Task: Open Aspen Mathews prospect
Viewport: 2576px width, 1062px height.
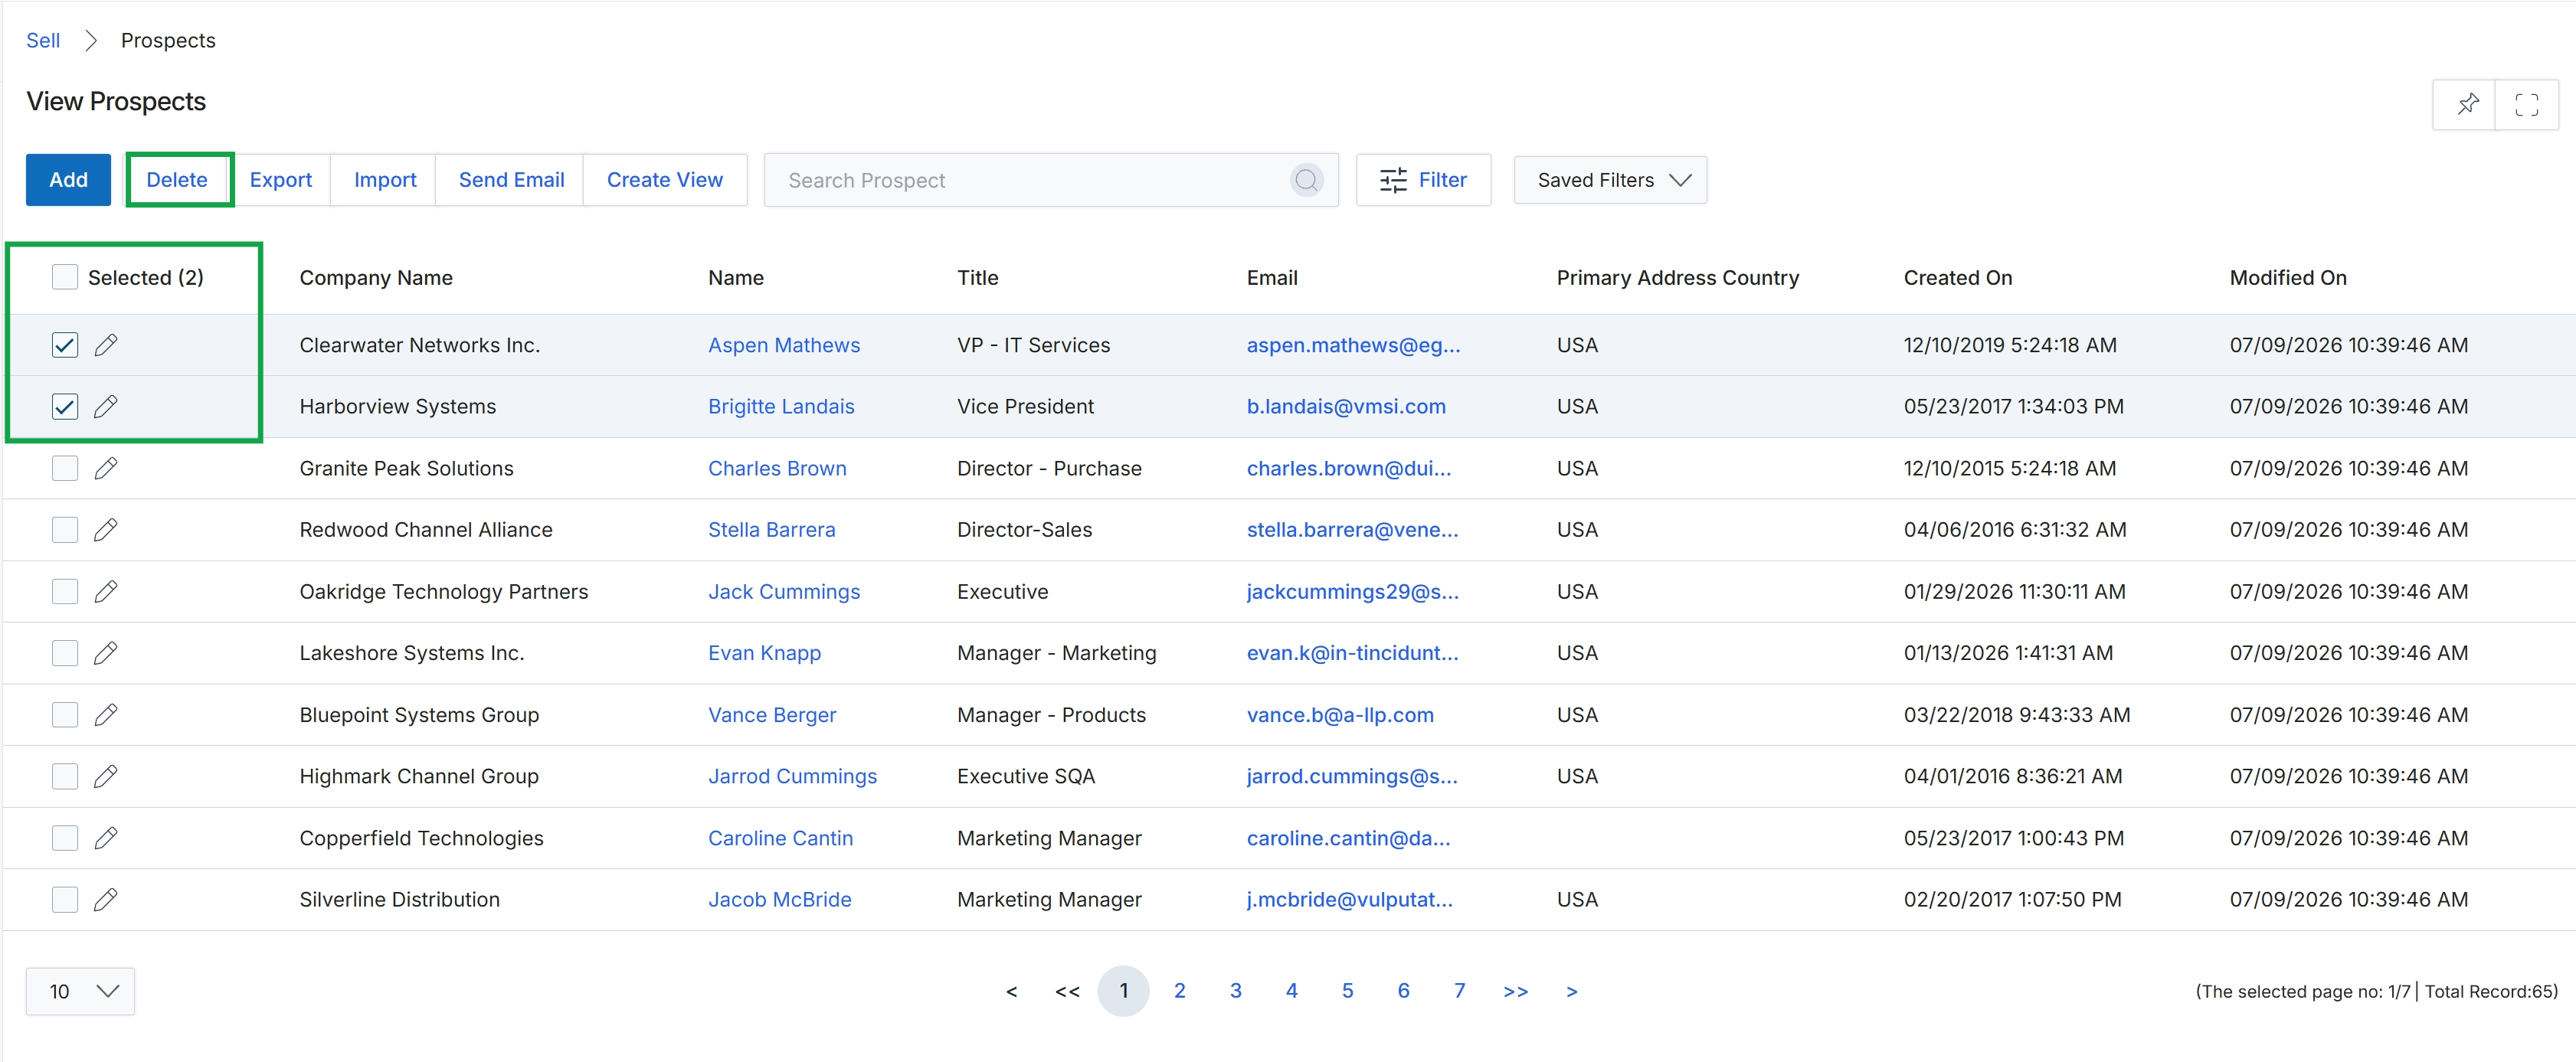Action: [784, 345]
